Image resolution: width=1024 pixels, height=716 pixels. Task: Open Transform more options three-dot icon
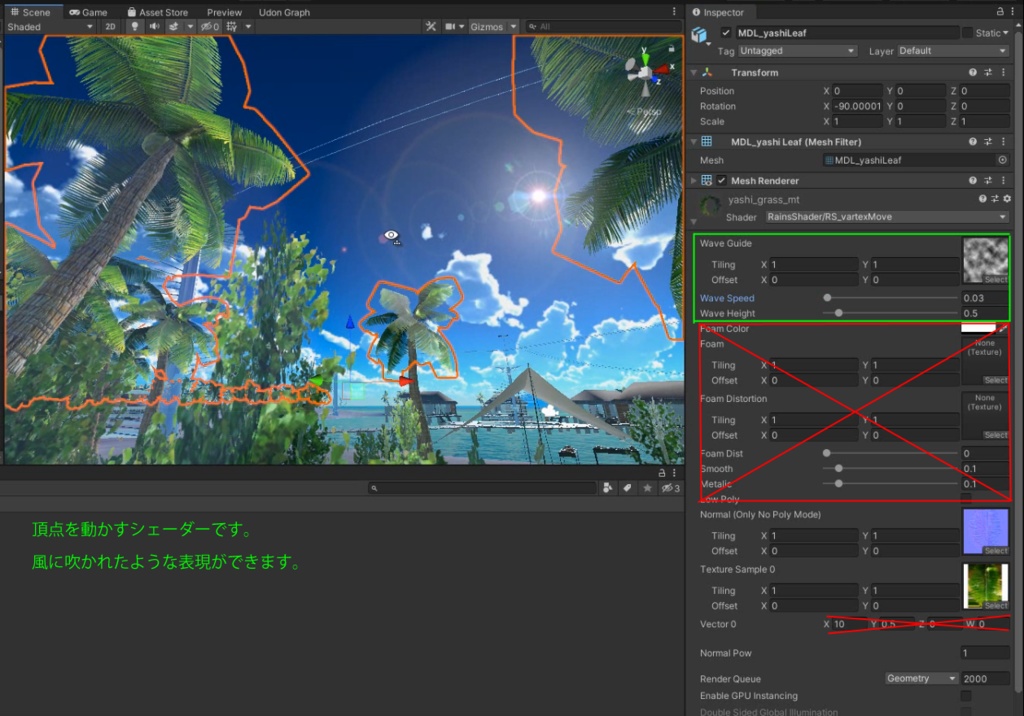coord(1003,73)
